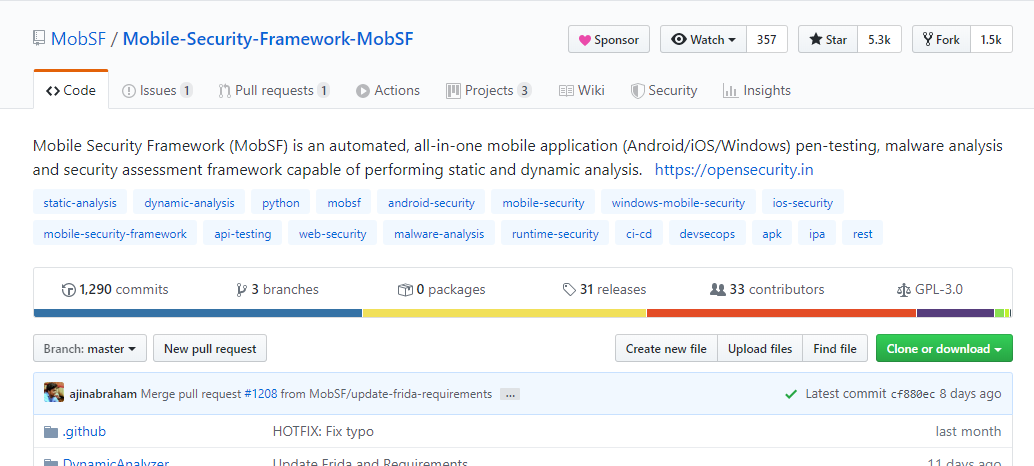Open the Security tab
The width and height of the screenshot is (1034, 466).
pyautogui.click(x=663, y=90)
